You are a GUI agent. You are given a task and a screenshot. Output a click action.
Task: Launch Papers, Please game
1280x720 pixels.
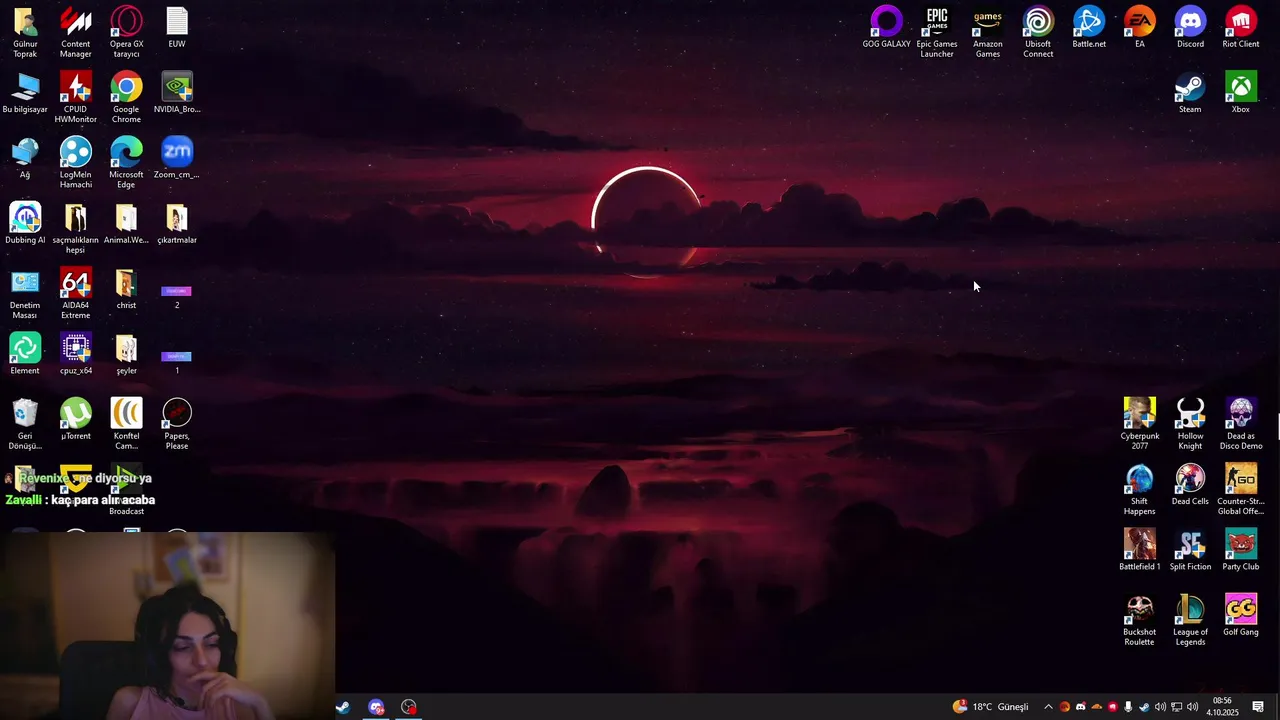tap(177, 424)
